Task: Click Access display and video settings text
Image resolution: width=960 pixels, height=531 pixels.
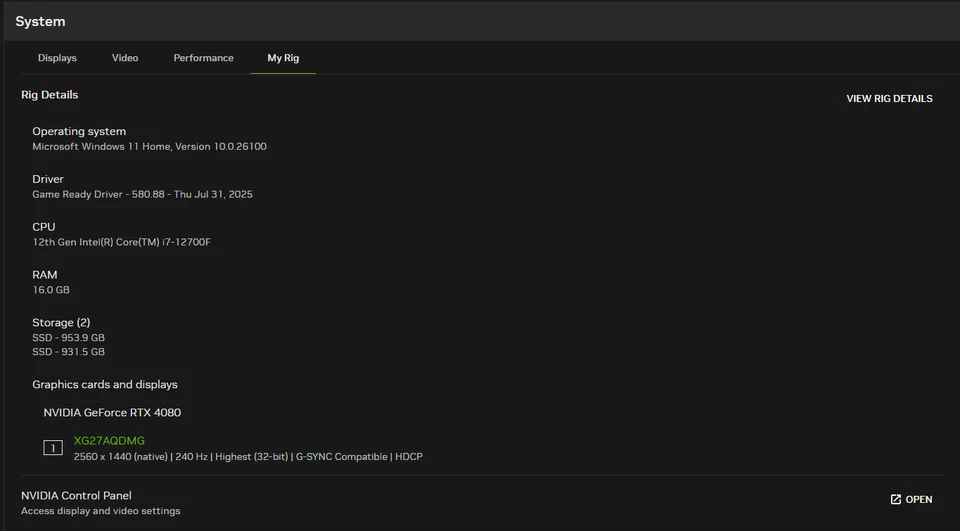Action: pos(100,511)
